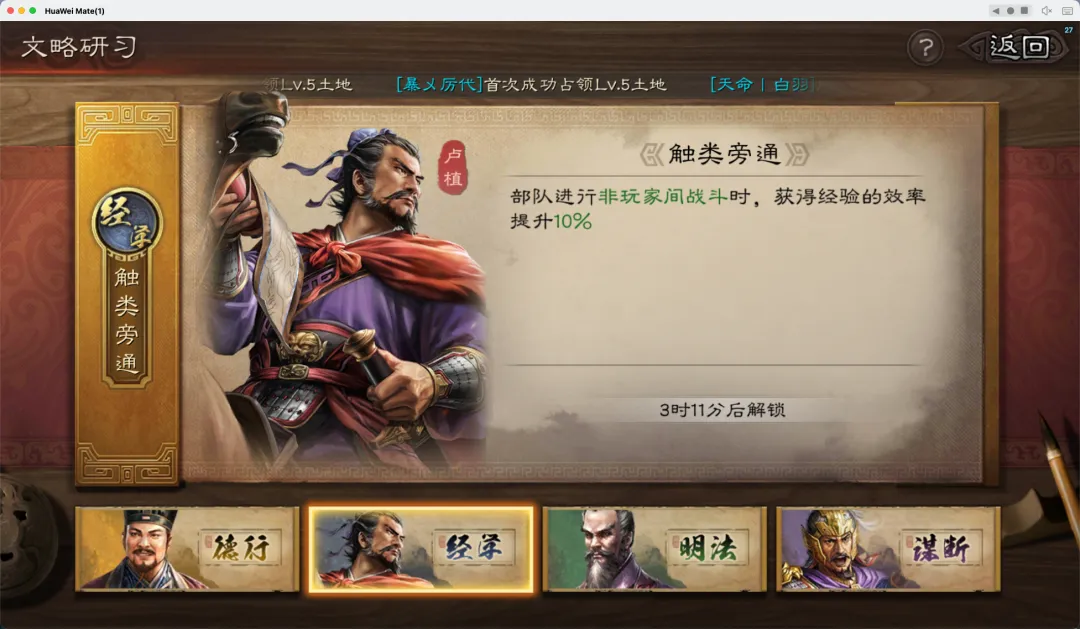Tap the Android home circle in title bar
1080x629 pixels.
[1010, 10]
